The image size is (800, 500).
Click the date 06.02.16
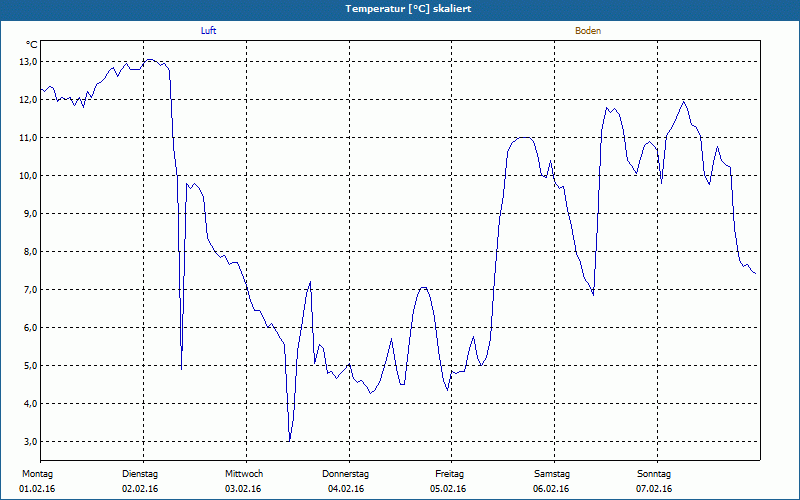point(551,489)
